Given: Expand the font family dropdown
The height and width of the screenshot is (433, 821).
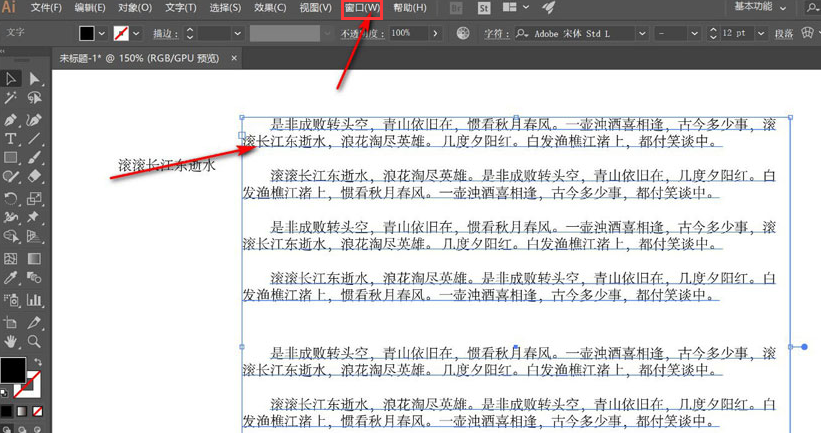Looking at the screenshot, I should (x=641, y=33).
